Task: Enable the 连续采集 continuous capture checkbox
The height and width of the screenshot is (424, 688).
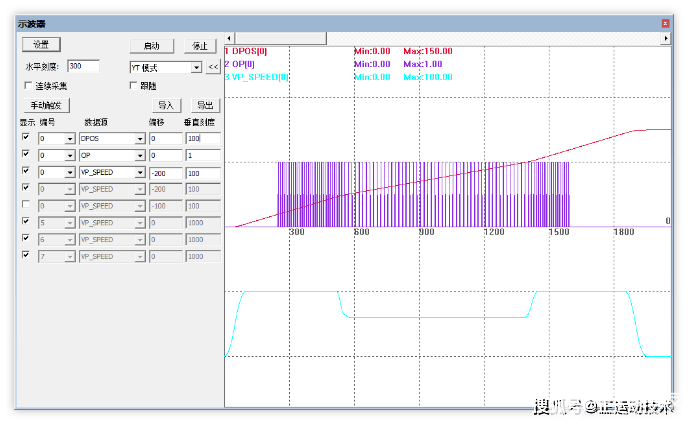Action: coord(27,86)
